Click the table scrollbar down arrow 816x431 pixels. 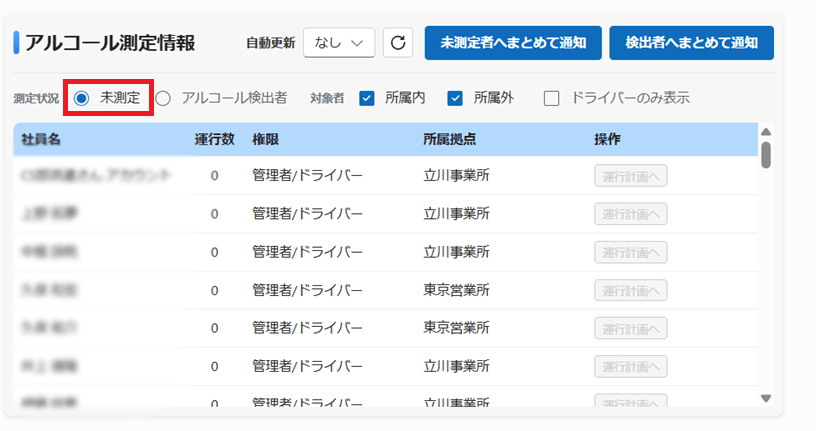[766, 399]
